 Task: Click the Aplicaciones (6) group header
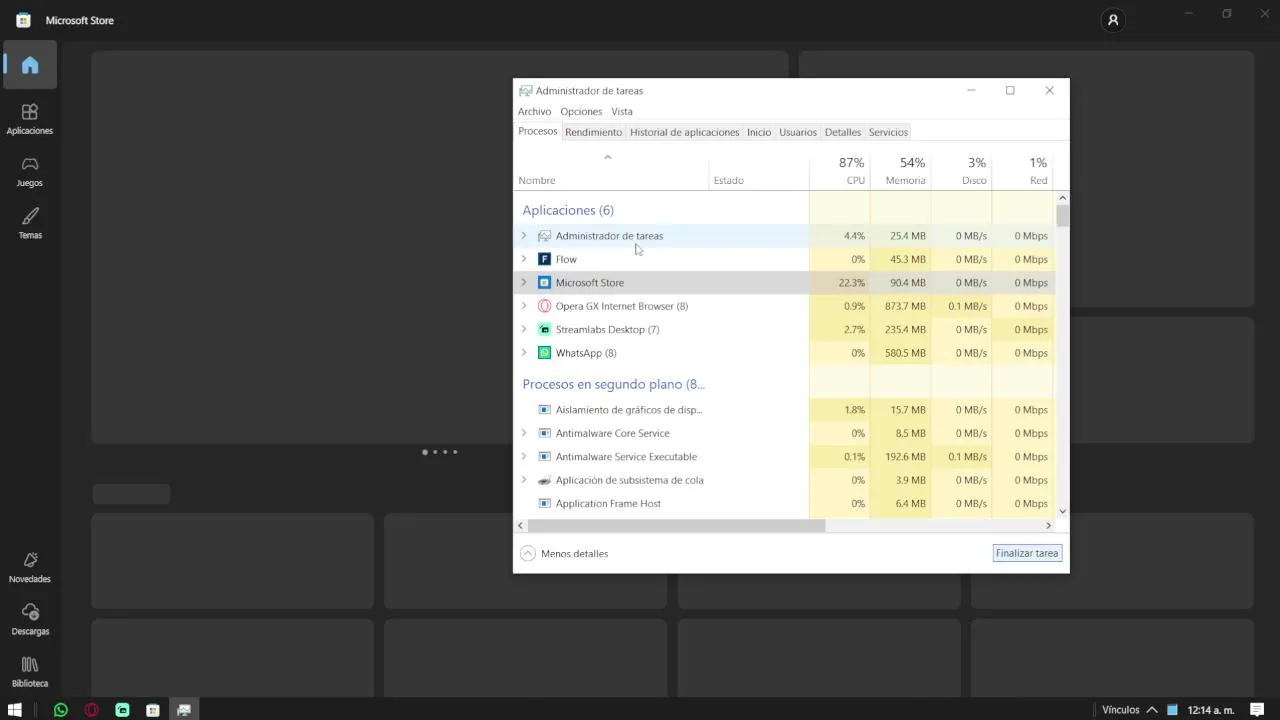(568, 210)
